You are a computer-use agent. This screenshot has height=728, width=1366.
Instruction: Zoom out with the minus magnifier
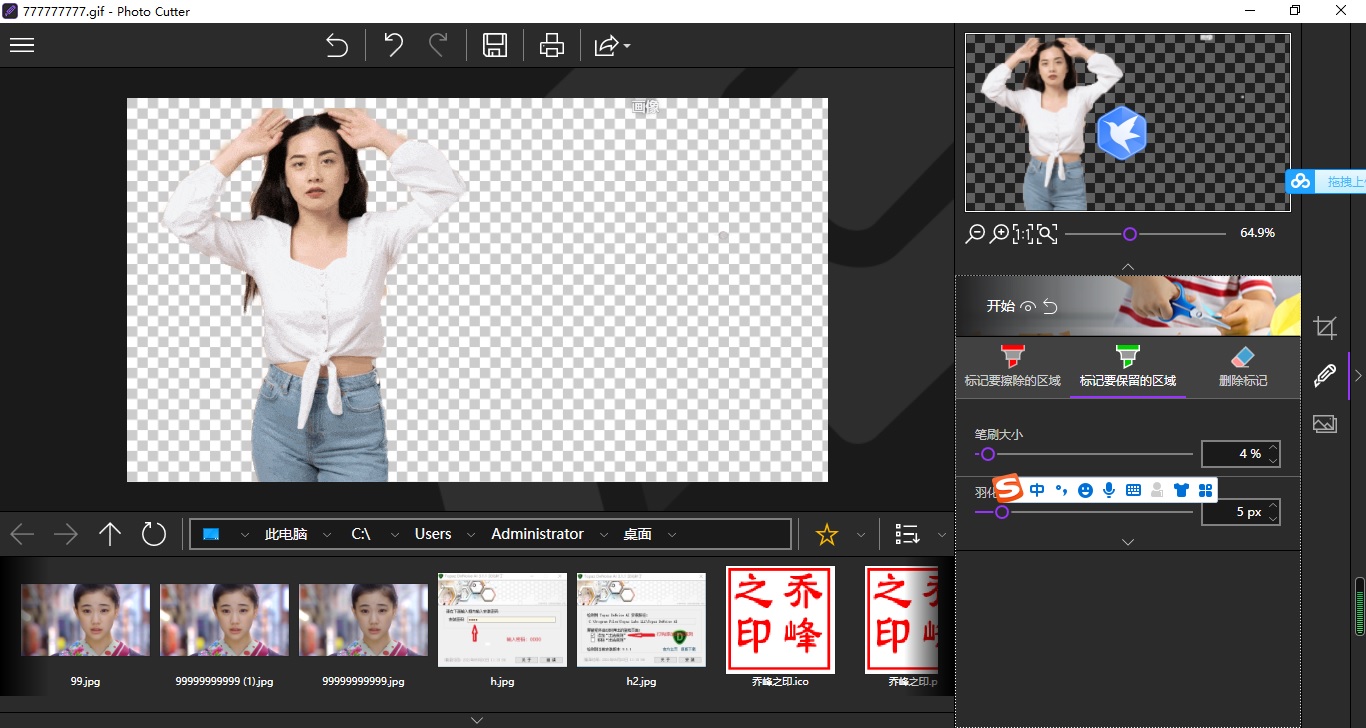(x=975, y=234)
